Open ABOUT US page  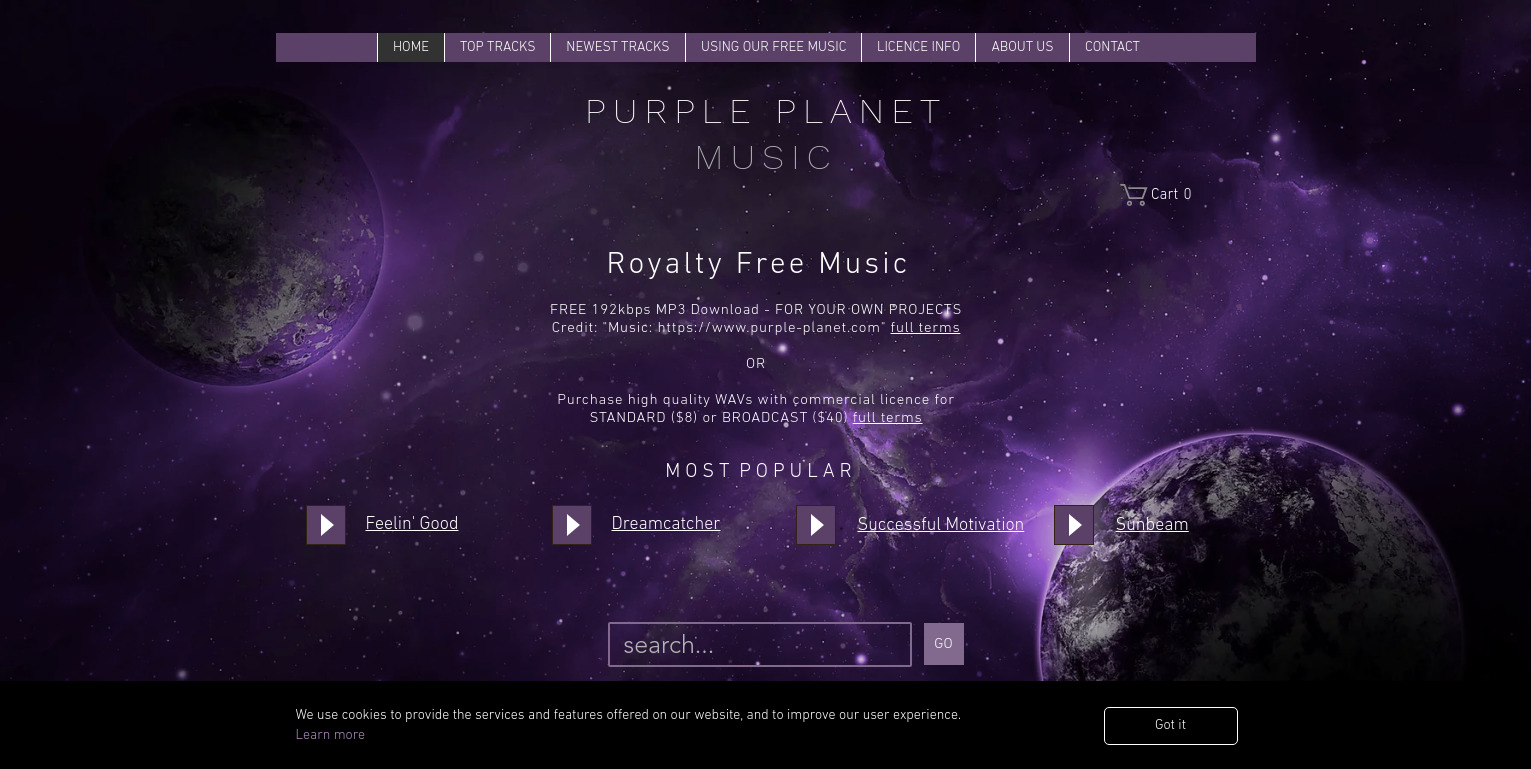[1022, 47]
